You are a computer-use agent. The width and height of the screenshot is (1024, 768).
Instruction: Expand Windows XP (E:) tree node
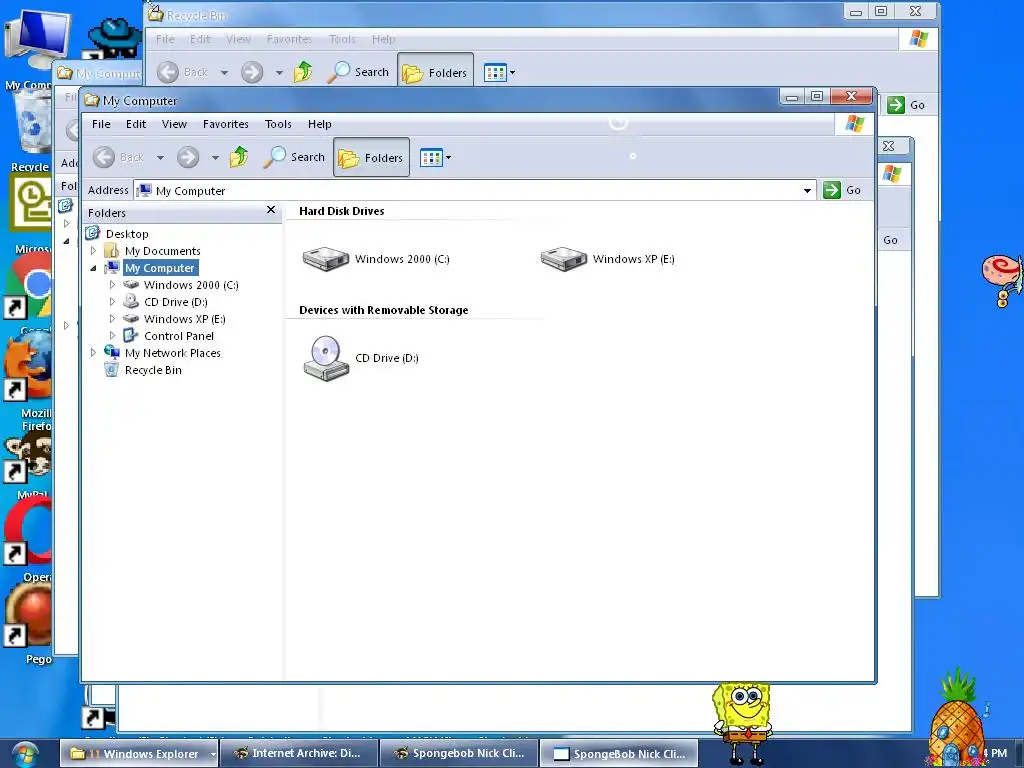112,319
